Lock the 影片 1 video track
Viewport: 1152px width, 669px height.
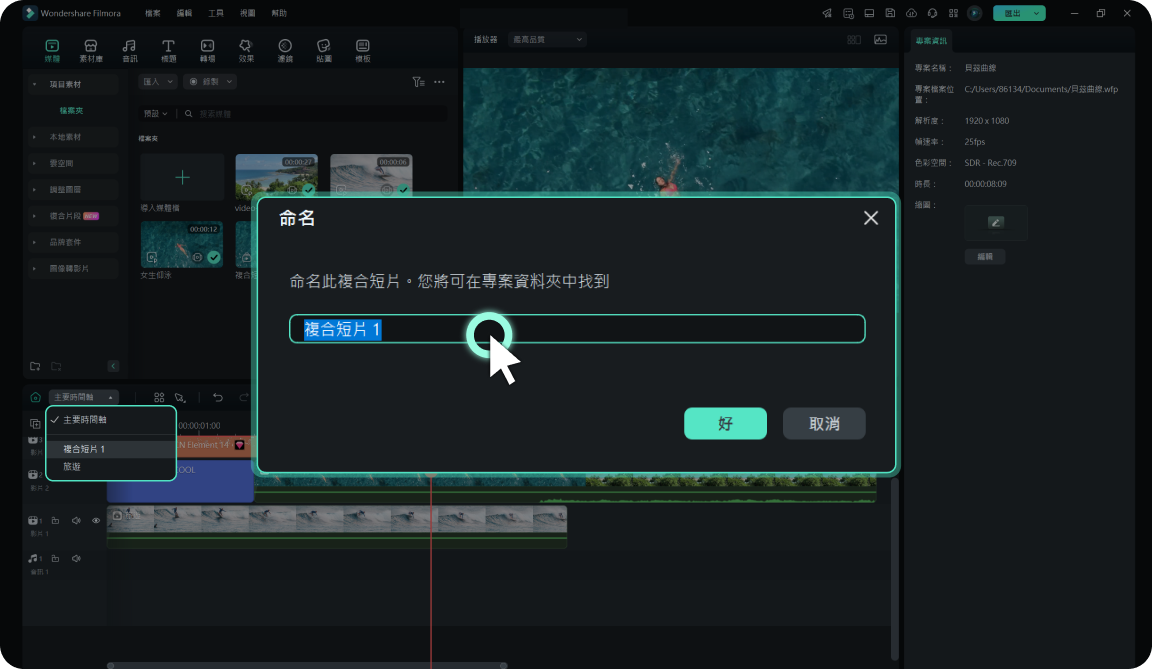coord(55,521)
